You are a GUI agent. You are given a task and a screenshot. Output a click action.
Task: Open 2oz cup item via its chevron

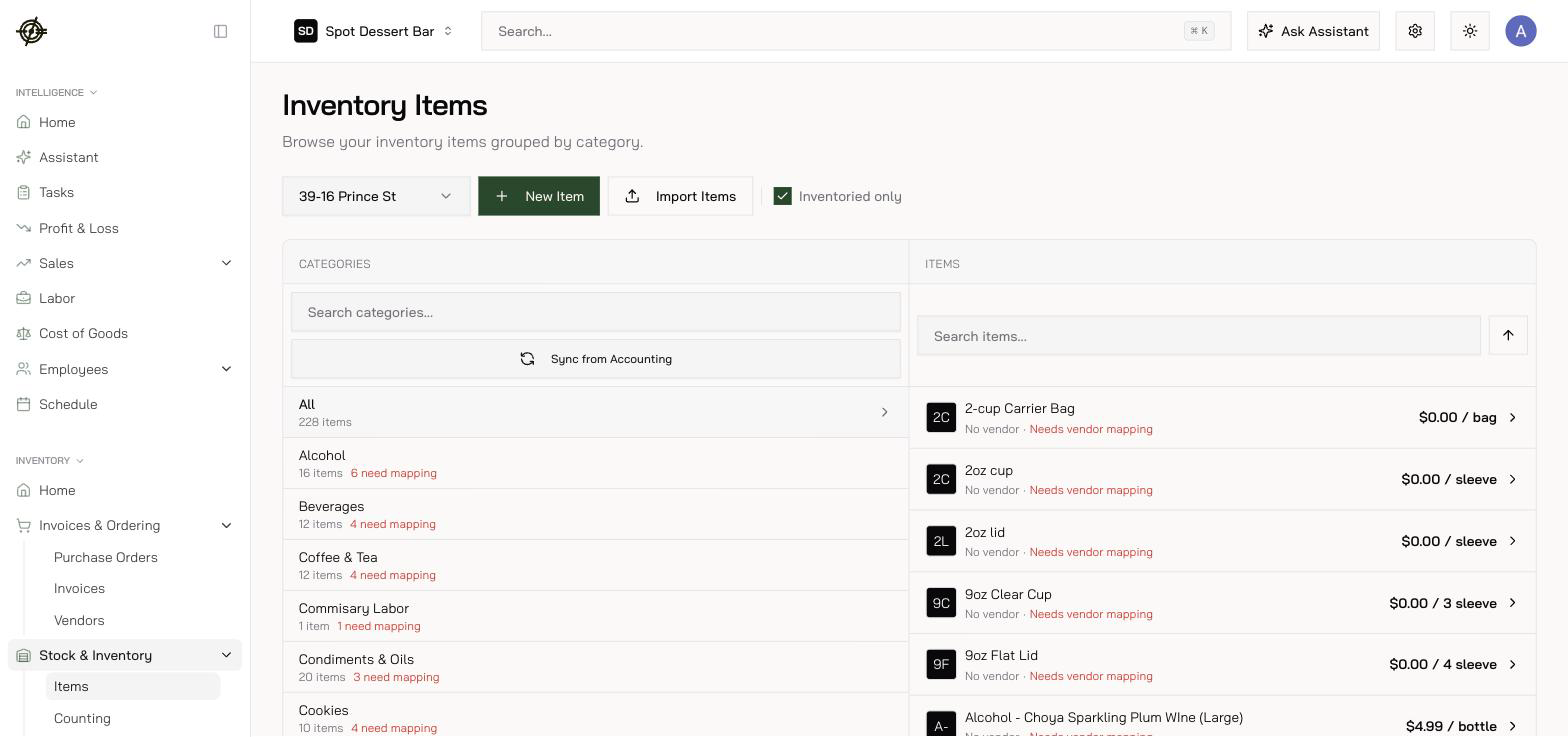coord(1512,479)
